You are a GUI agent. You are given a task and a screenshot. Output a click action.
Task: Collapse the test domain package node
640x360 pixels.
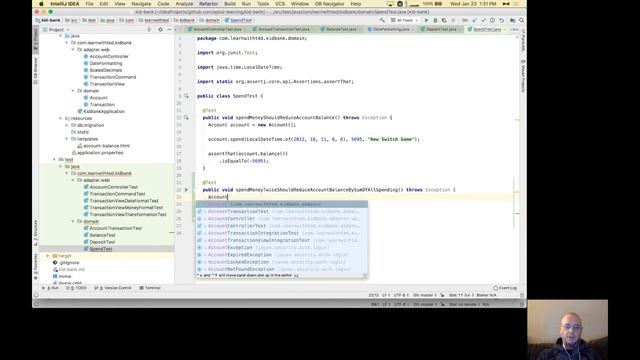pyautogui.click(x=73, y=221)
